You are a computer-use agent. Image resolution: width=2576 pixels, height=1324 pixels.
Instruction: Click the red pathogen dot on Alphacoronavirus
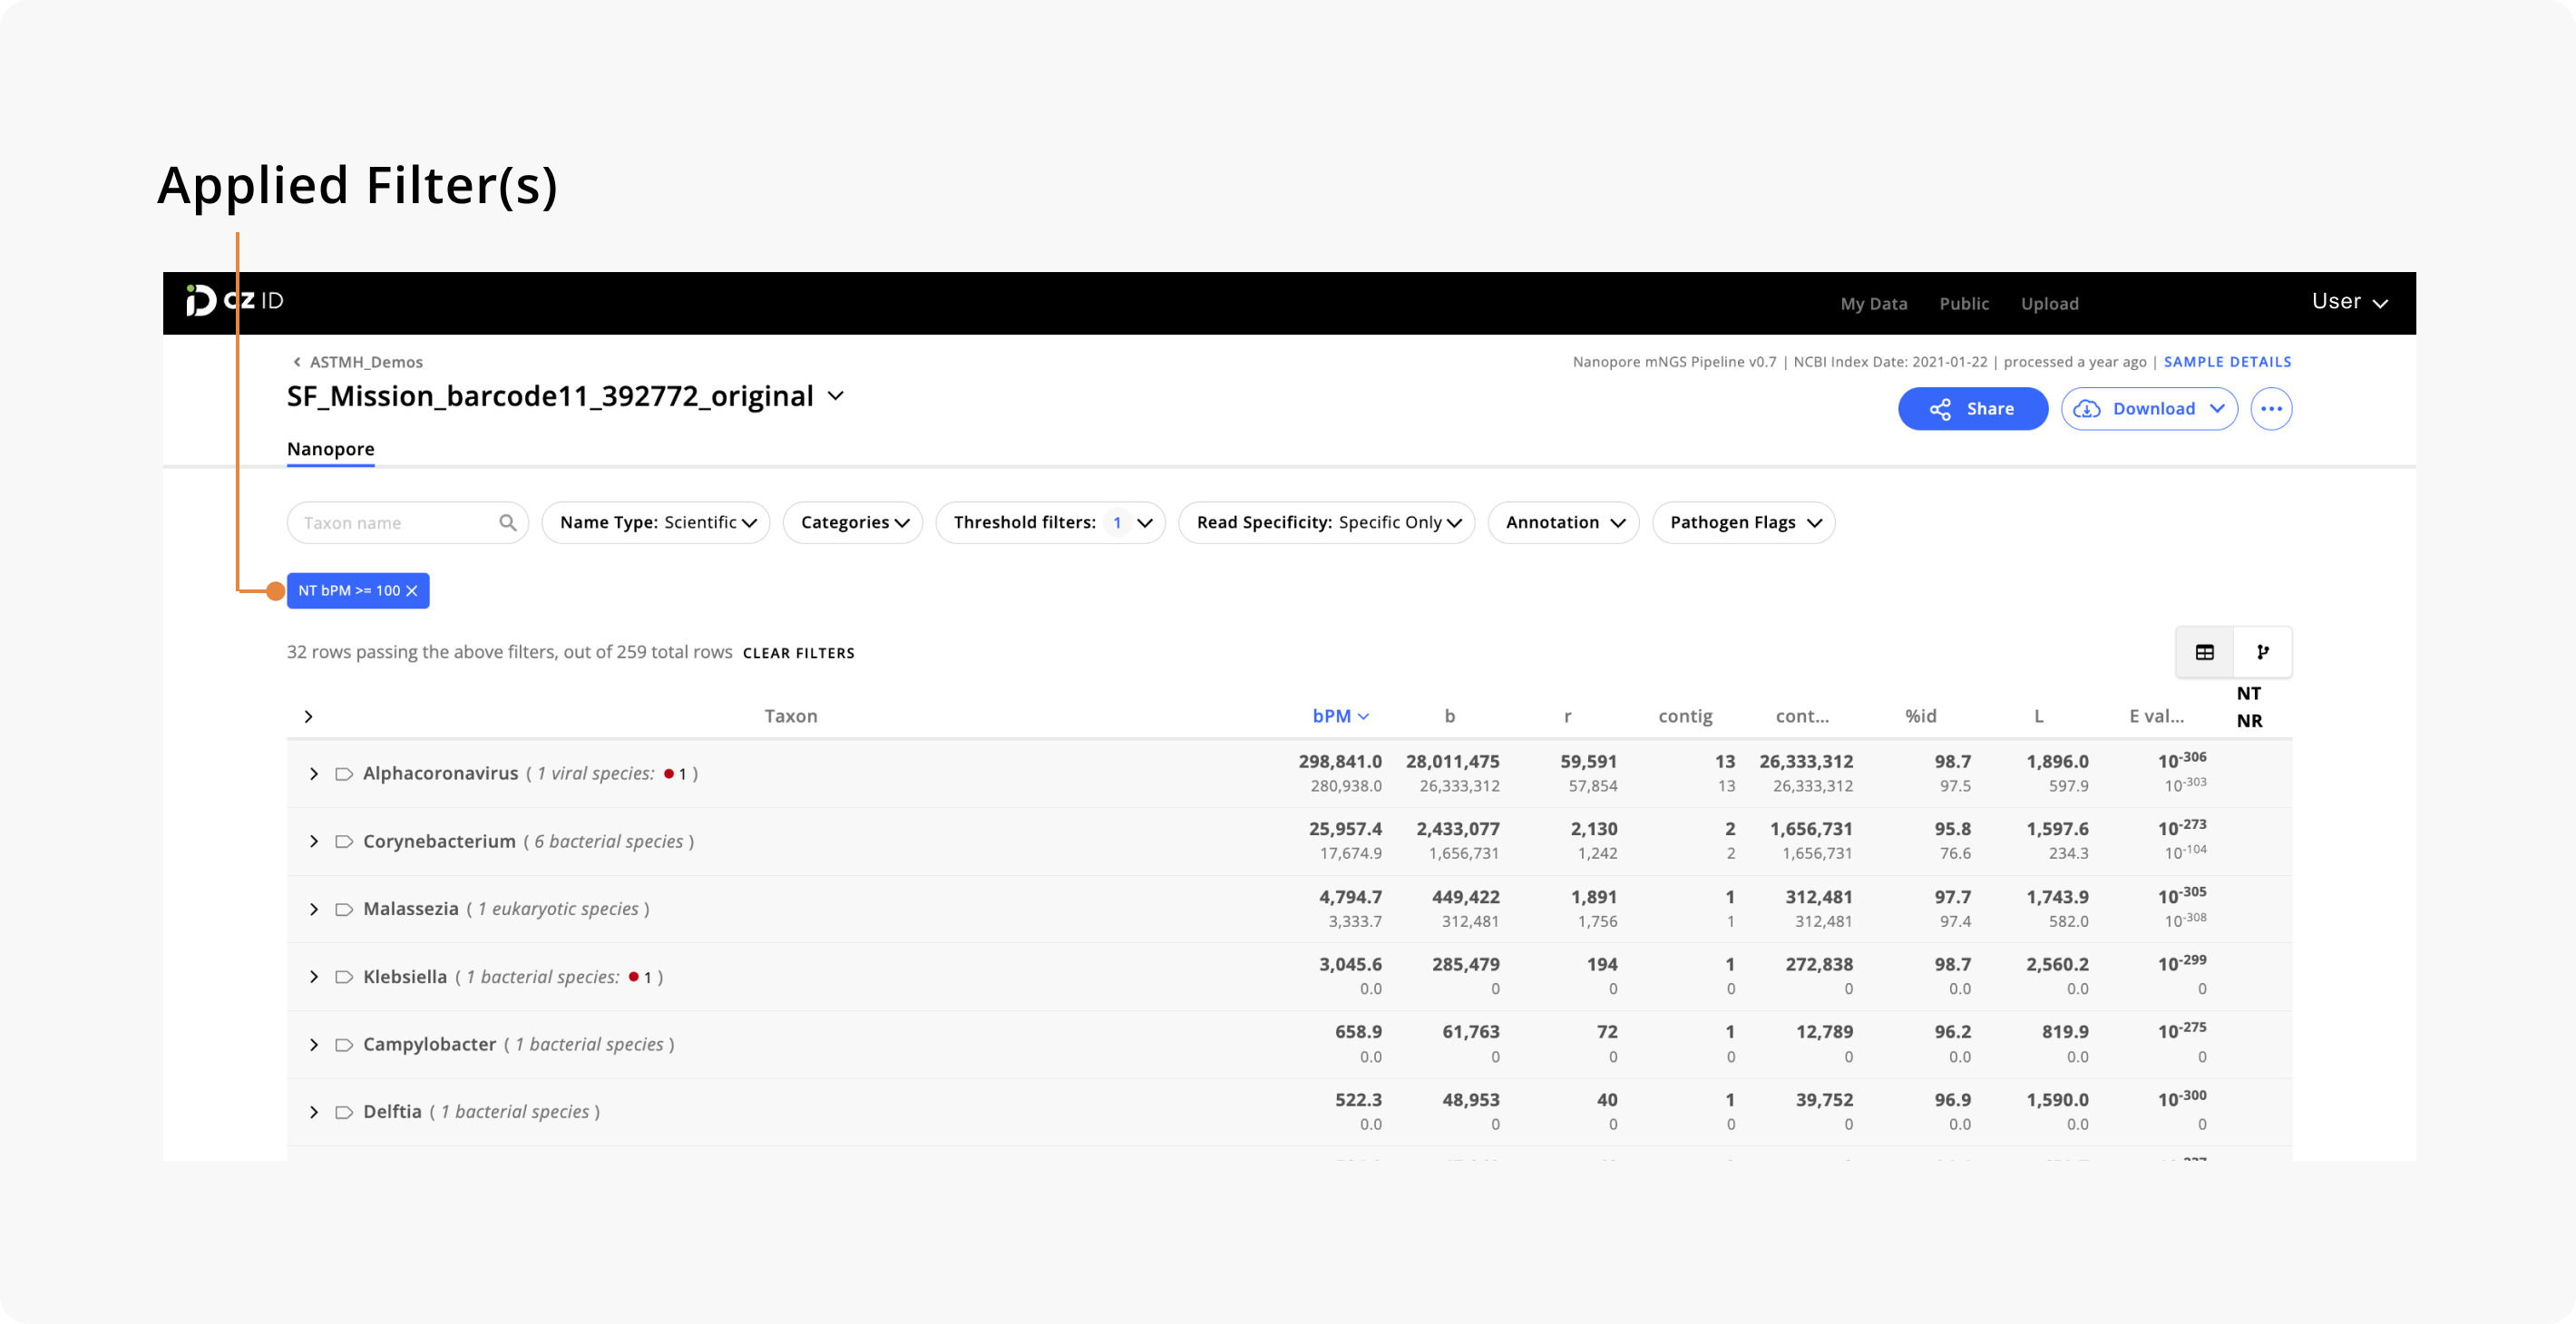[669, 774]
